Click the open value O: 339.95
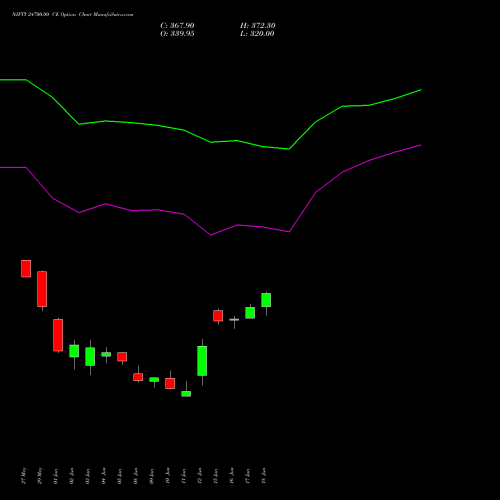The image size is (500, 500). coord(177,34)
